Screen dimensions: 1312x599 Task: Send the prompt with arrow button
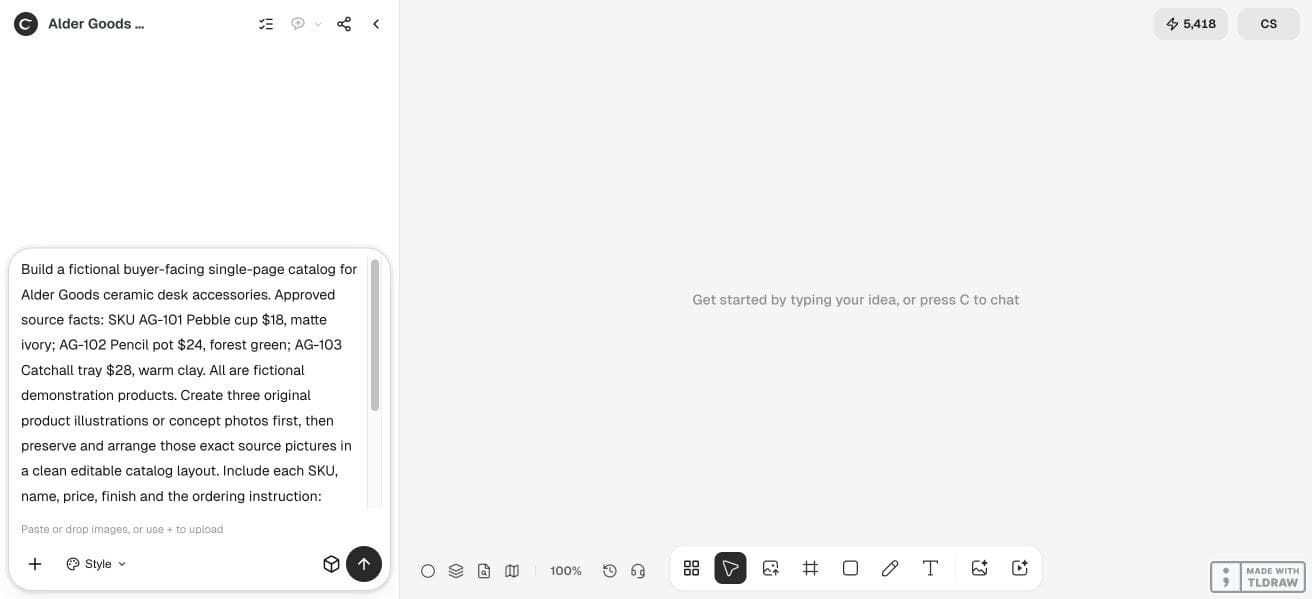coord(364,564)
